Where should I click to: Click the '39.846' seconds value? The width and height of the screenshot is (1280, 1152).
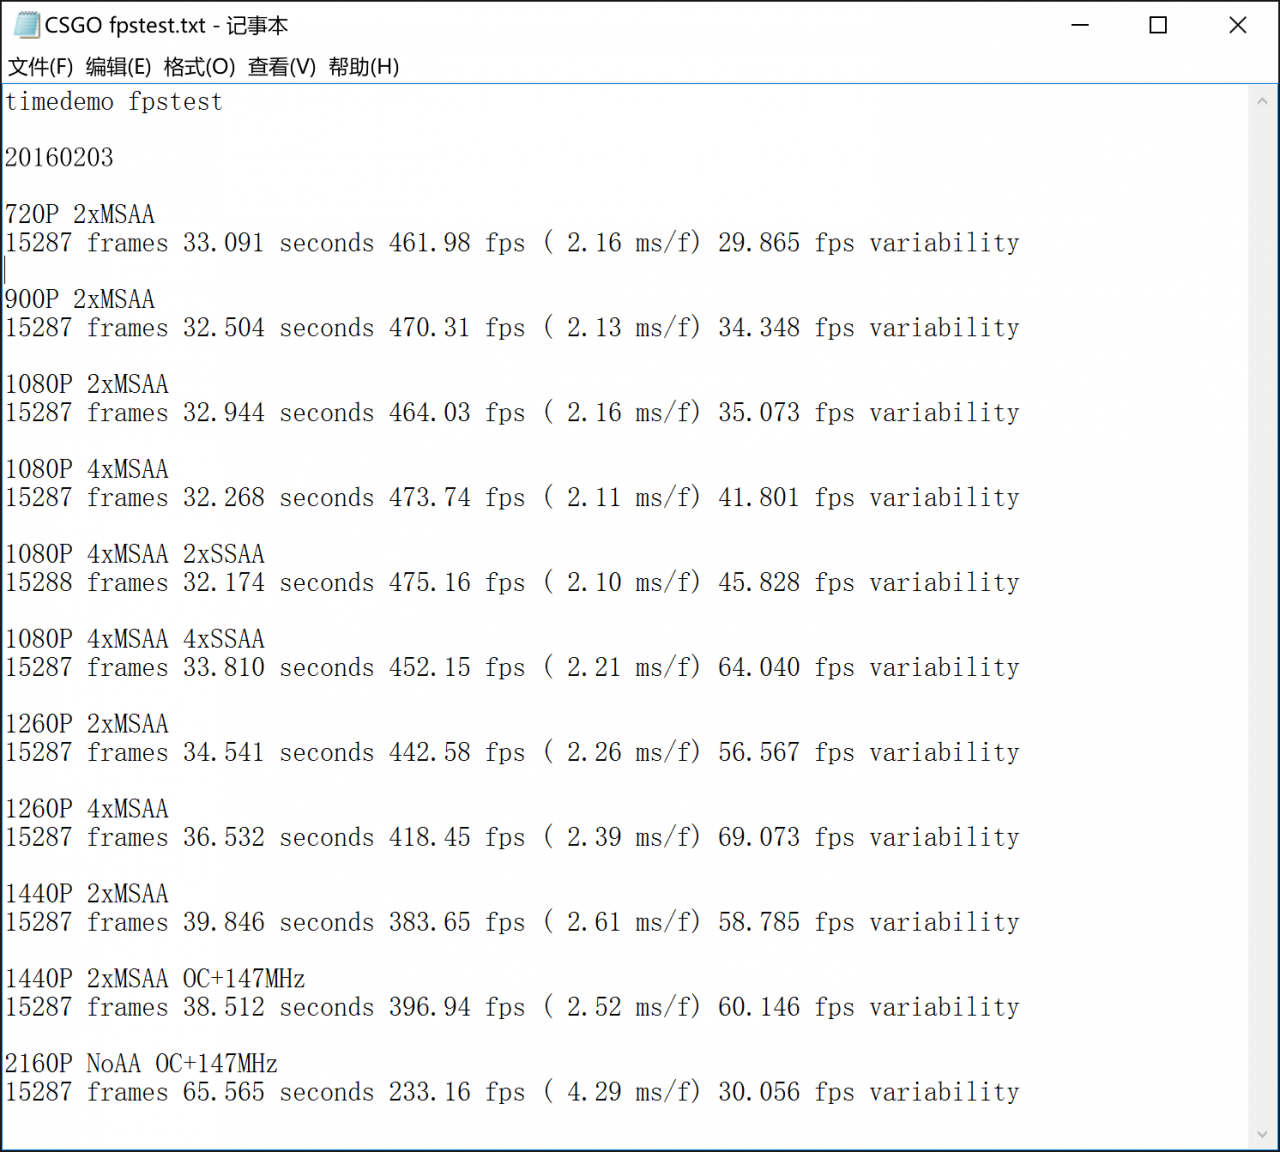[x=223, y=923]
